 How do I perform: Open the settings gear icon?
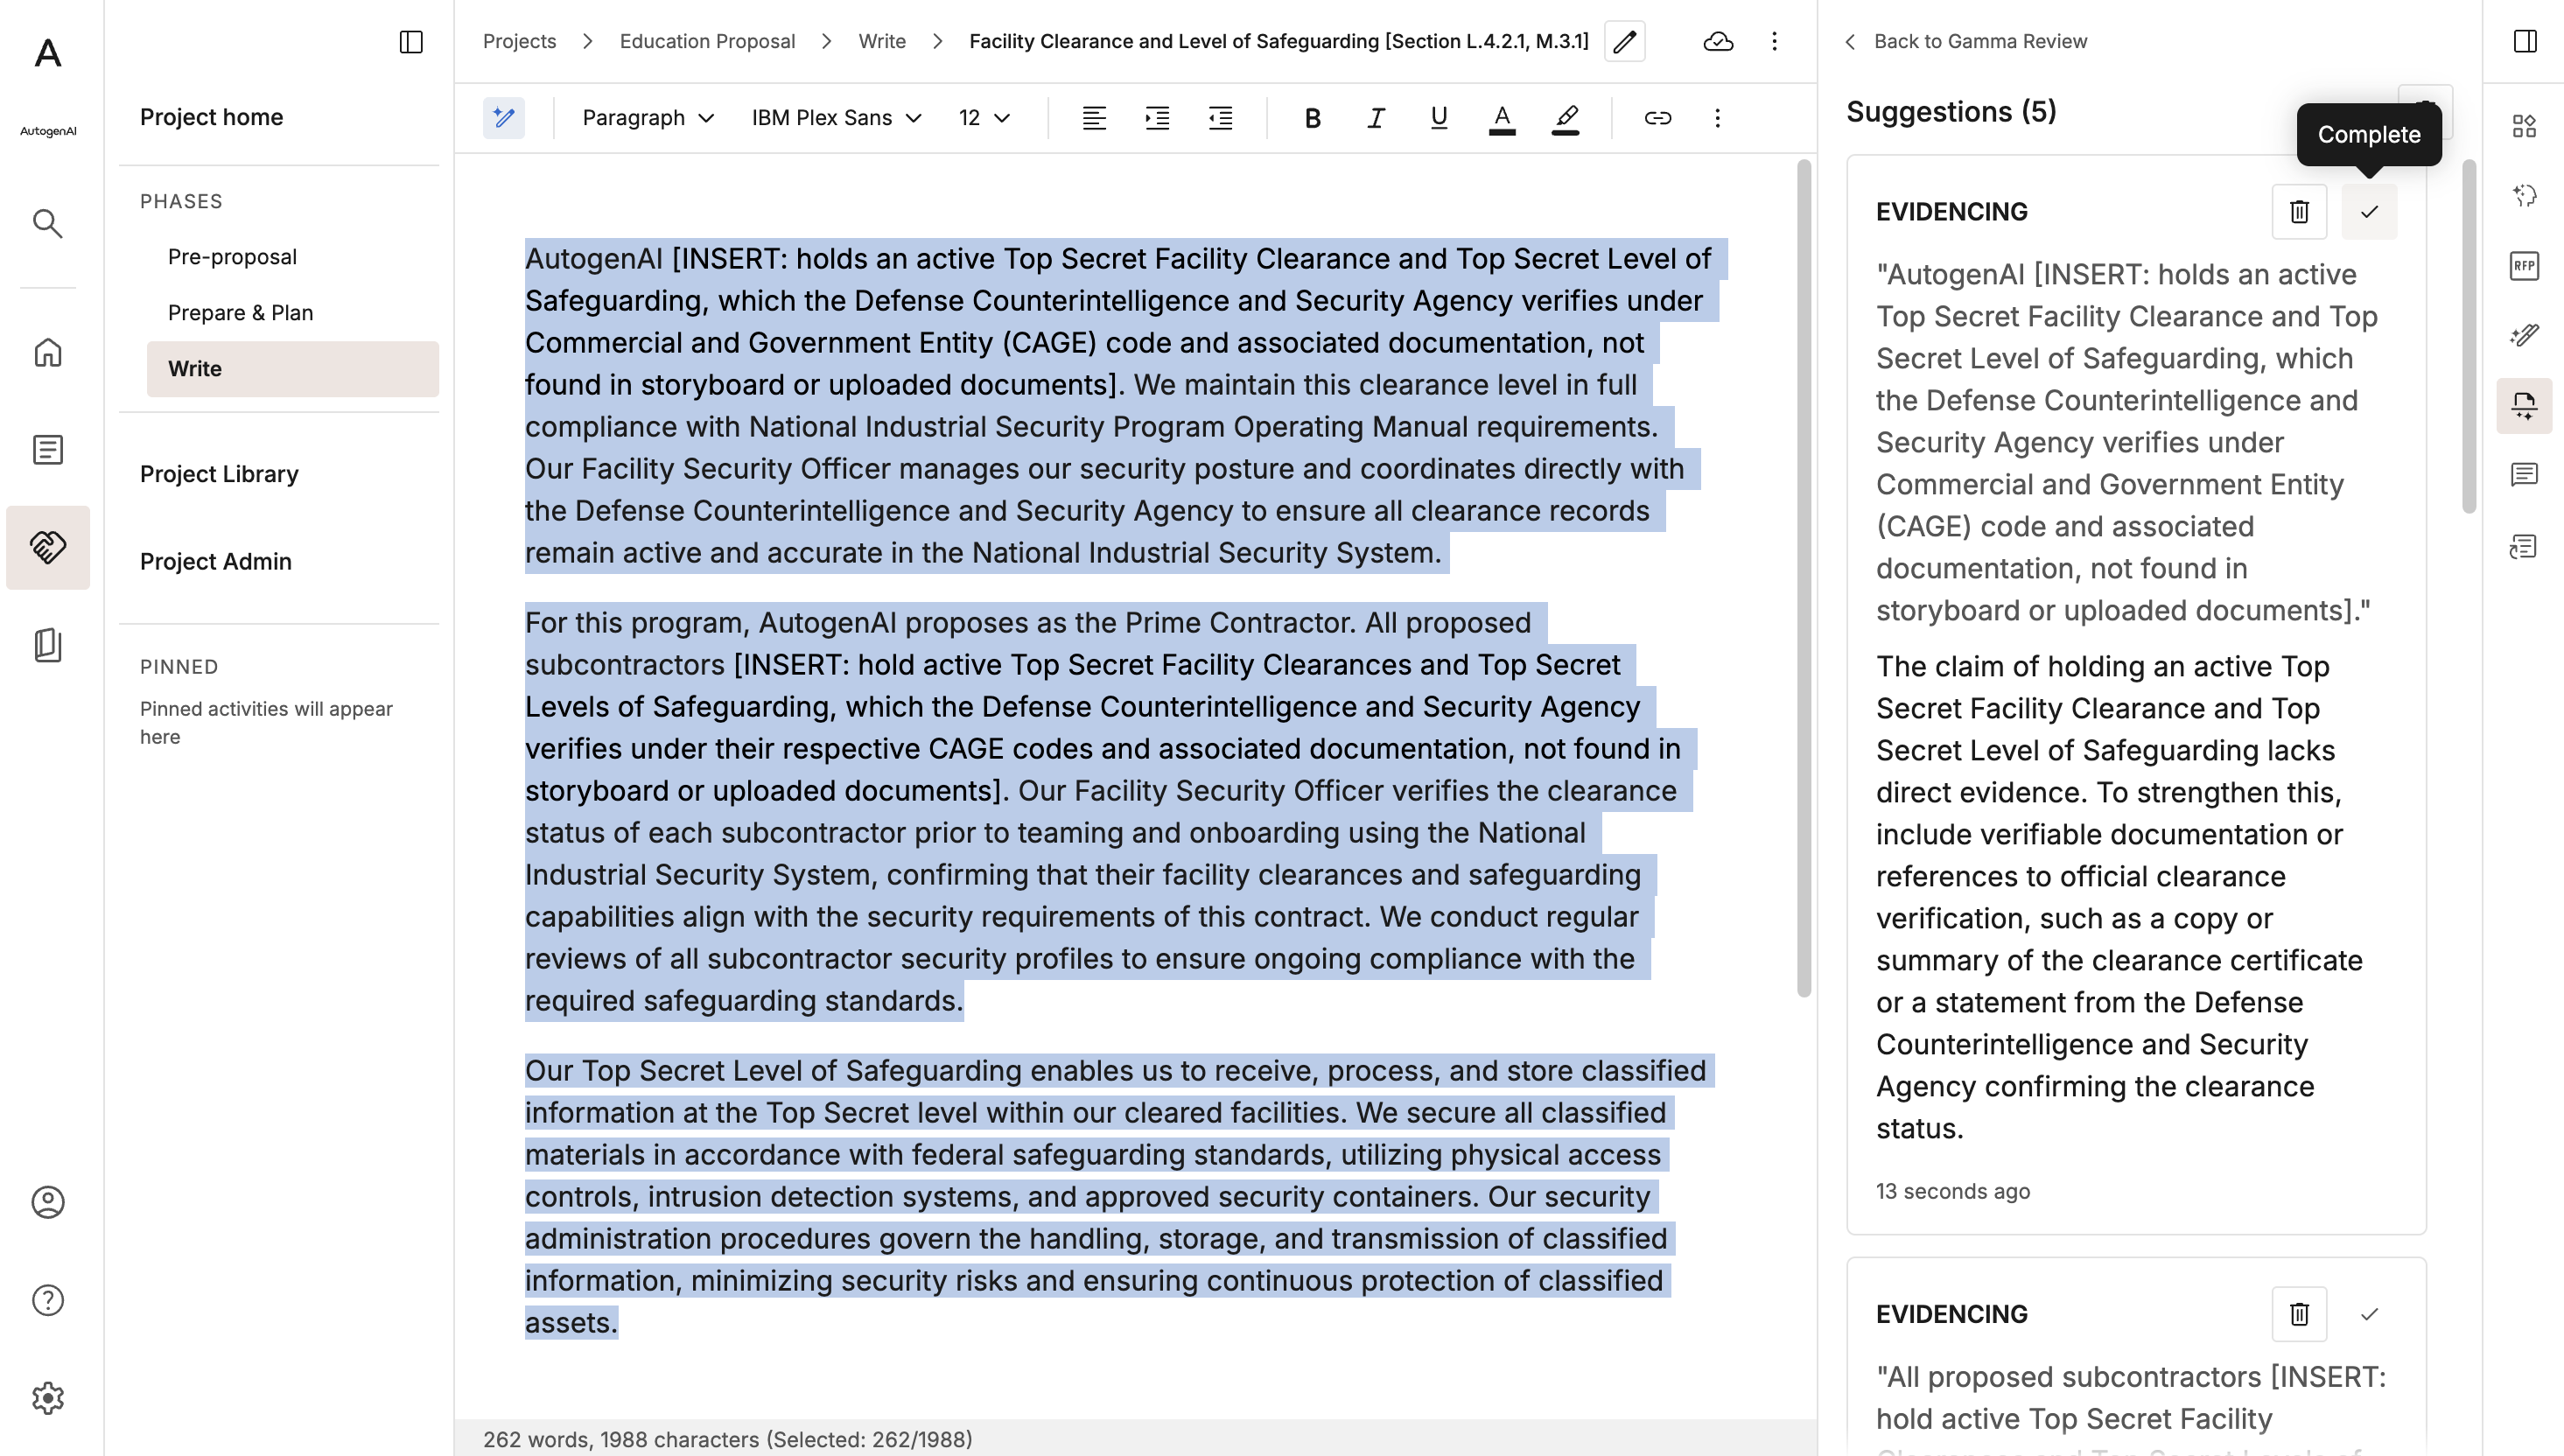(x=48, y=1398)
